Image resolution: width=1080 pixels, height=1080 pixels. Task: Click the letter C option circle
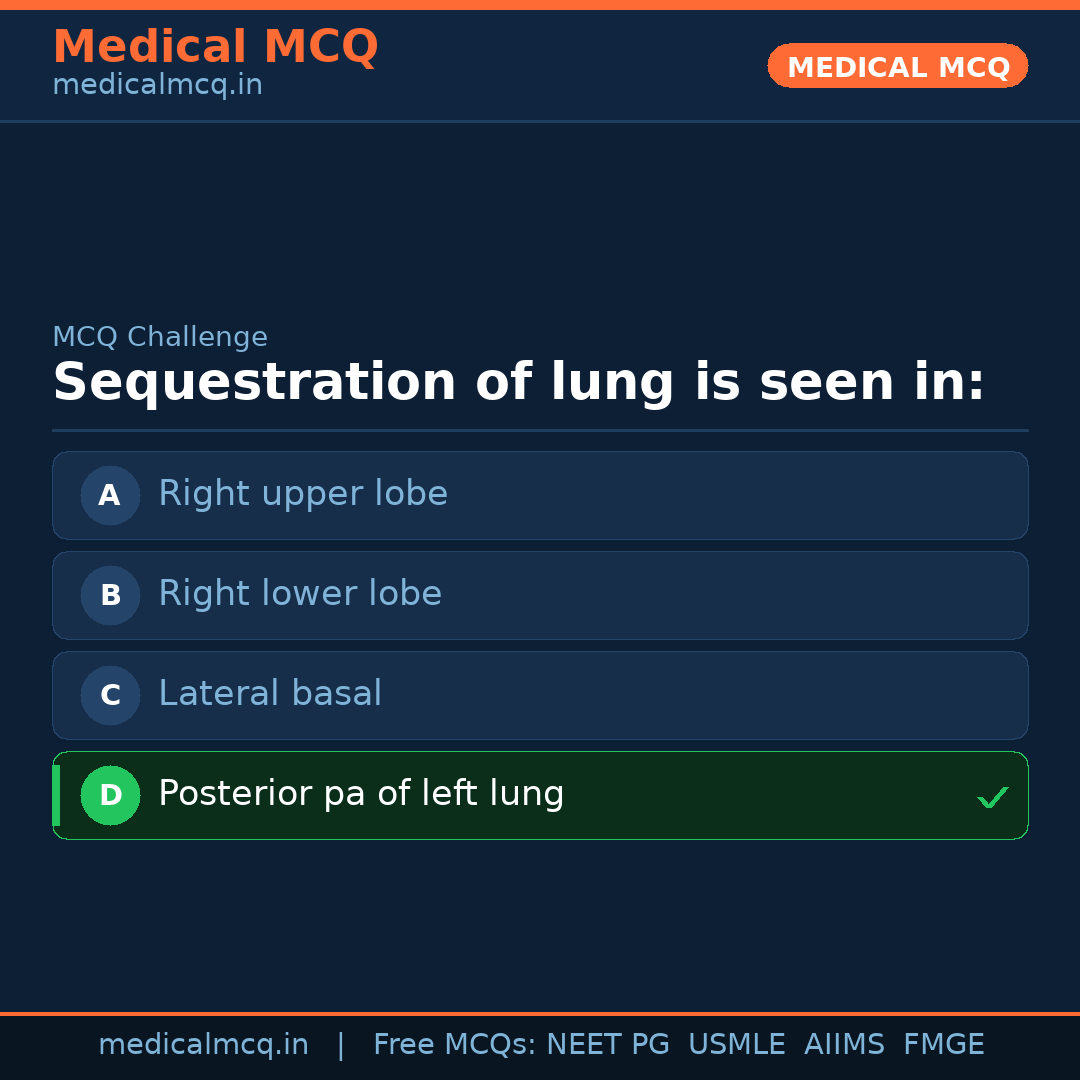(110, 695)
